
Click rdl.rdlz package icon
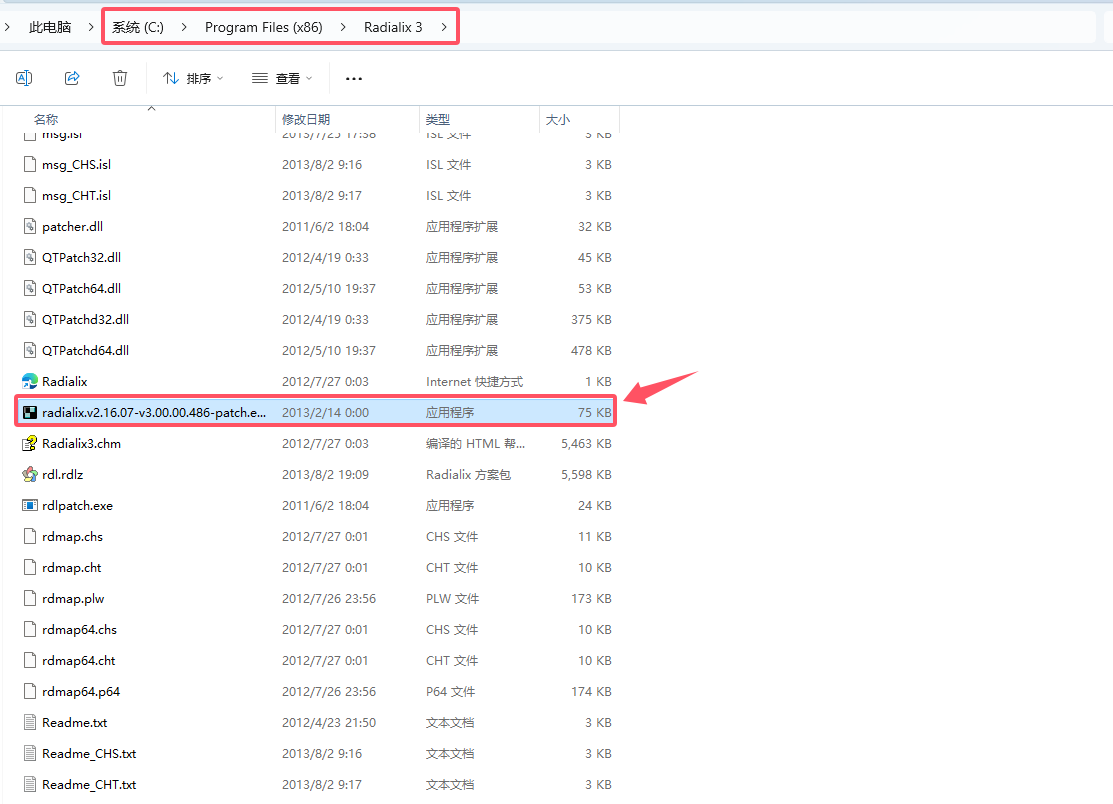(x=30, y=474)
